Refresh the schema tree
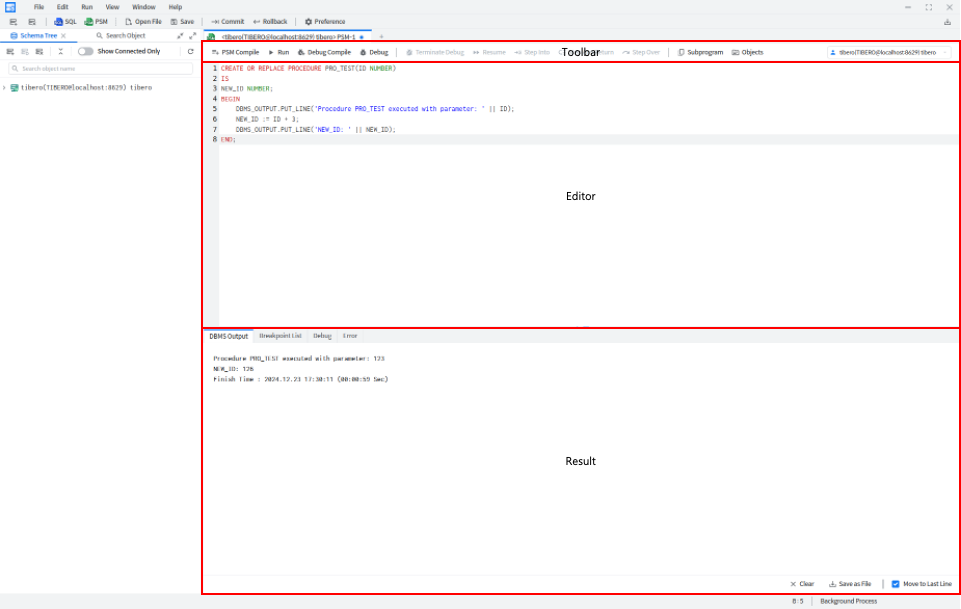Image resolution: width=961 pixels, height=609 pixels. coord(190,51)
